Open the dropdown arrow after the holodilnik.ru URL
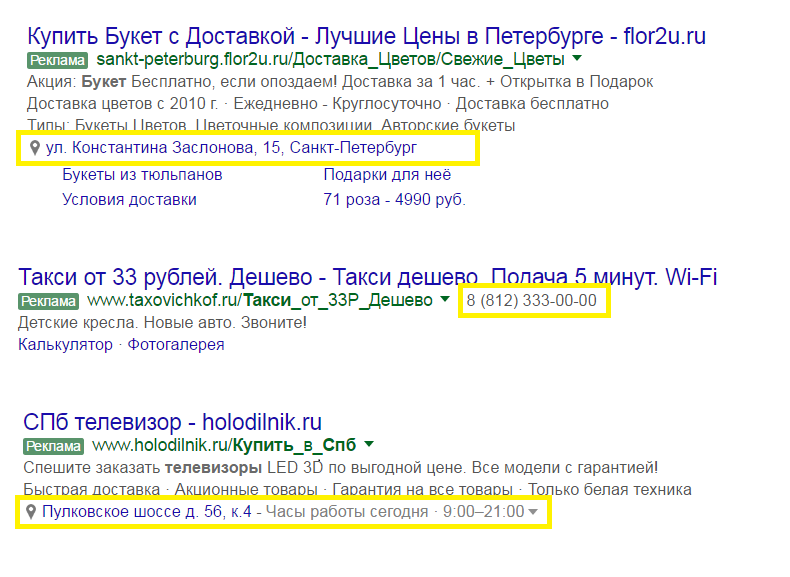 [368, 444]
